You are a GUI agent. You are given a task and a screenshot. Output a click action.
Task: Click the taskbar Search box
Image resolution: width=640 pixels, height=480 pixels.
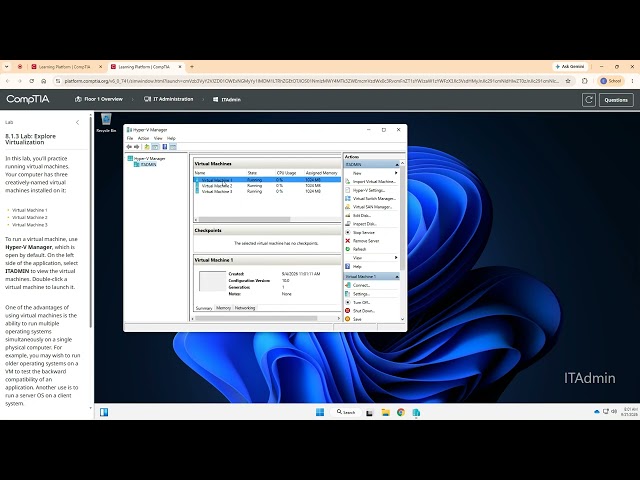[346, 412]
